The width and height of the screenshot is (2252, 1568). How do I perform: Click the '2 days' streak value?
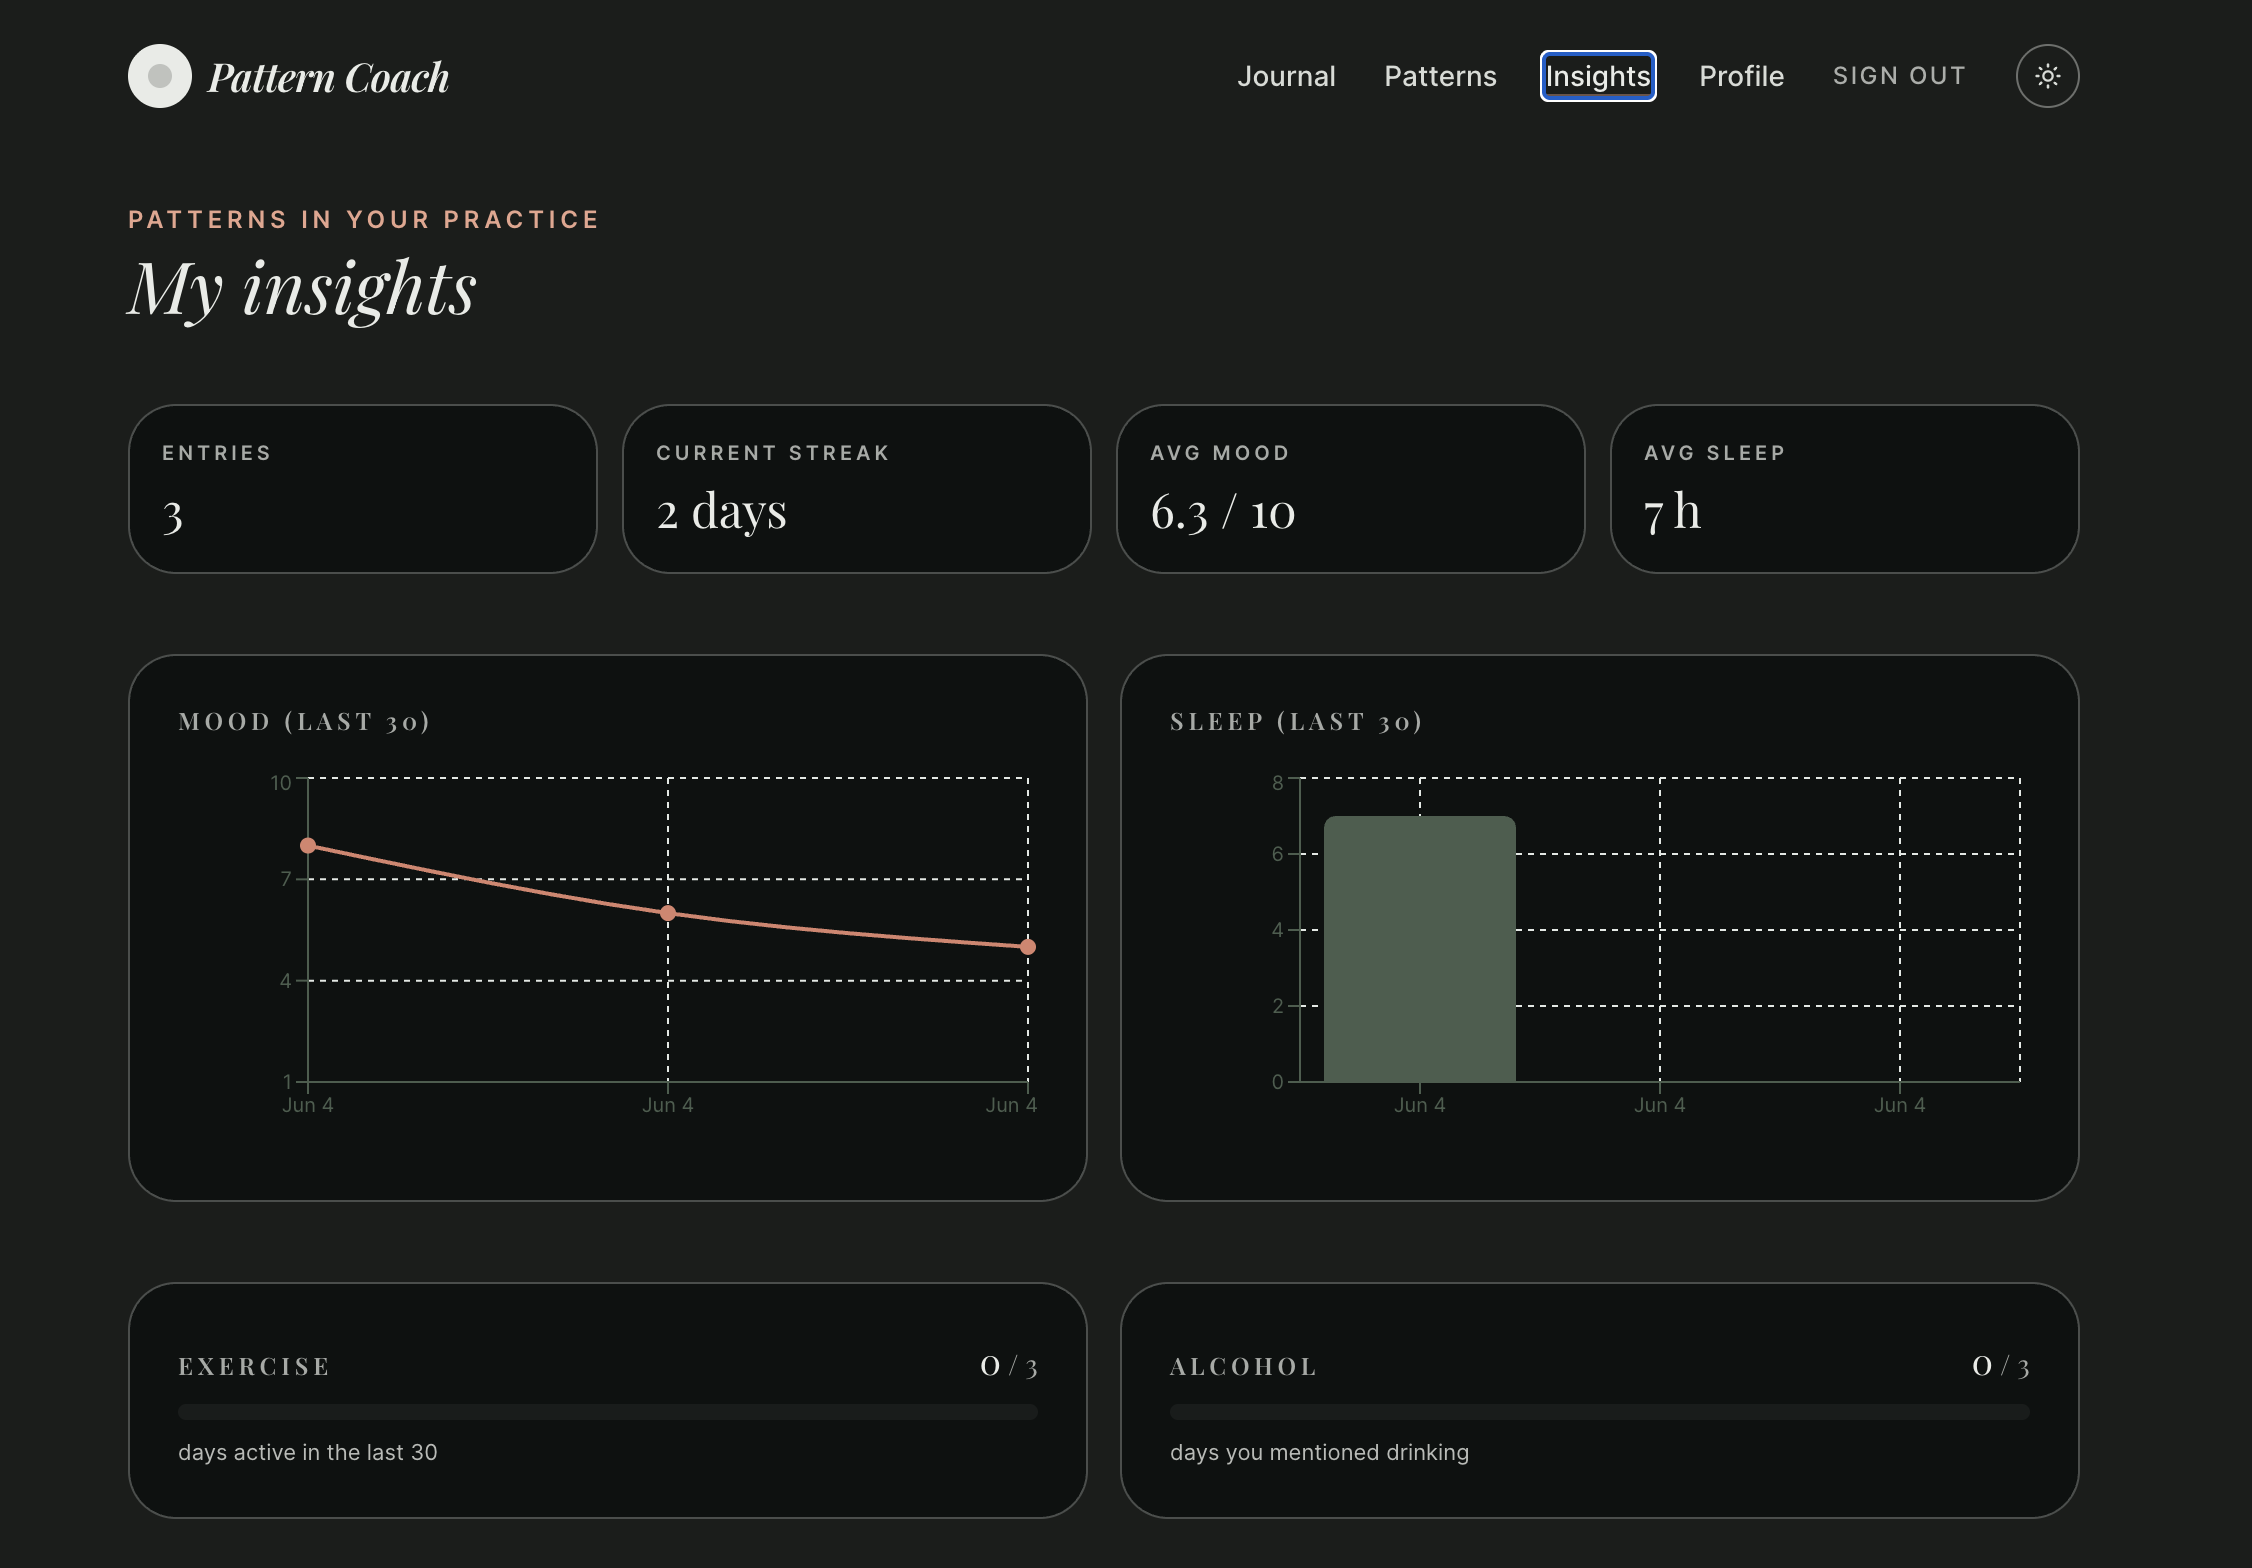(x=721, y=512)
